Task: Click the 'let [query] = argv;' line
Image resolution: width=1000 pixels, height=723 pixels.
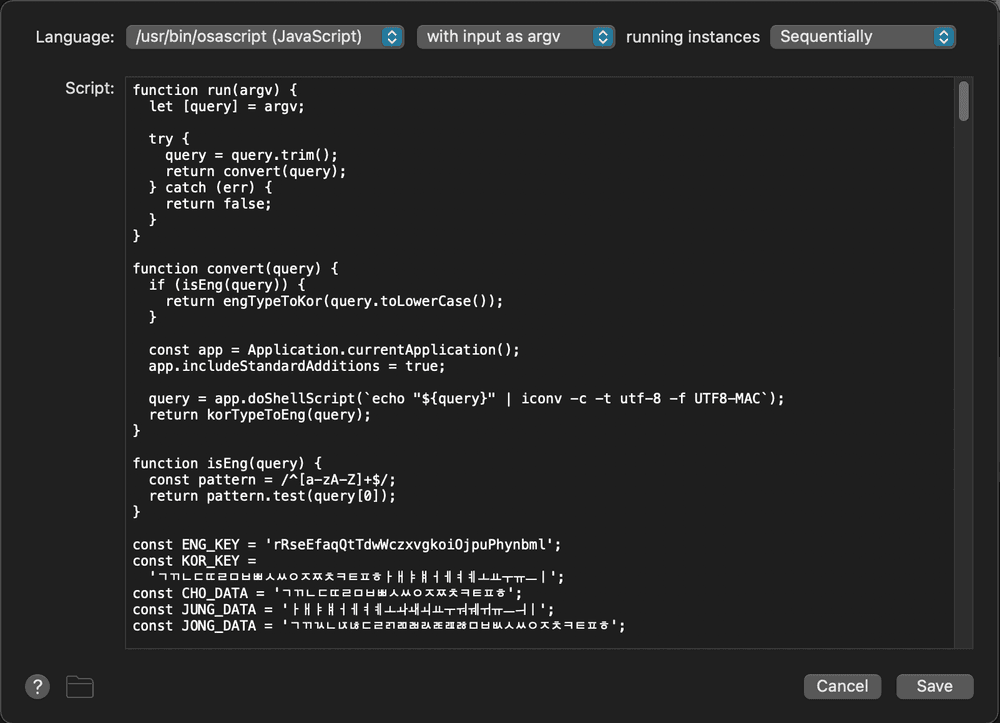Action: coord(226,106)
